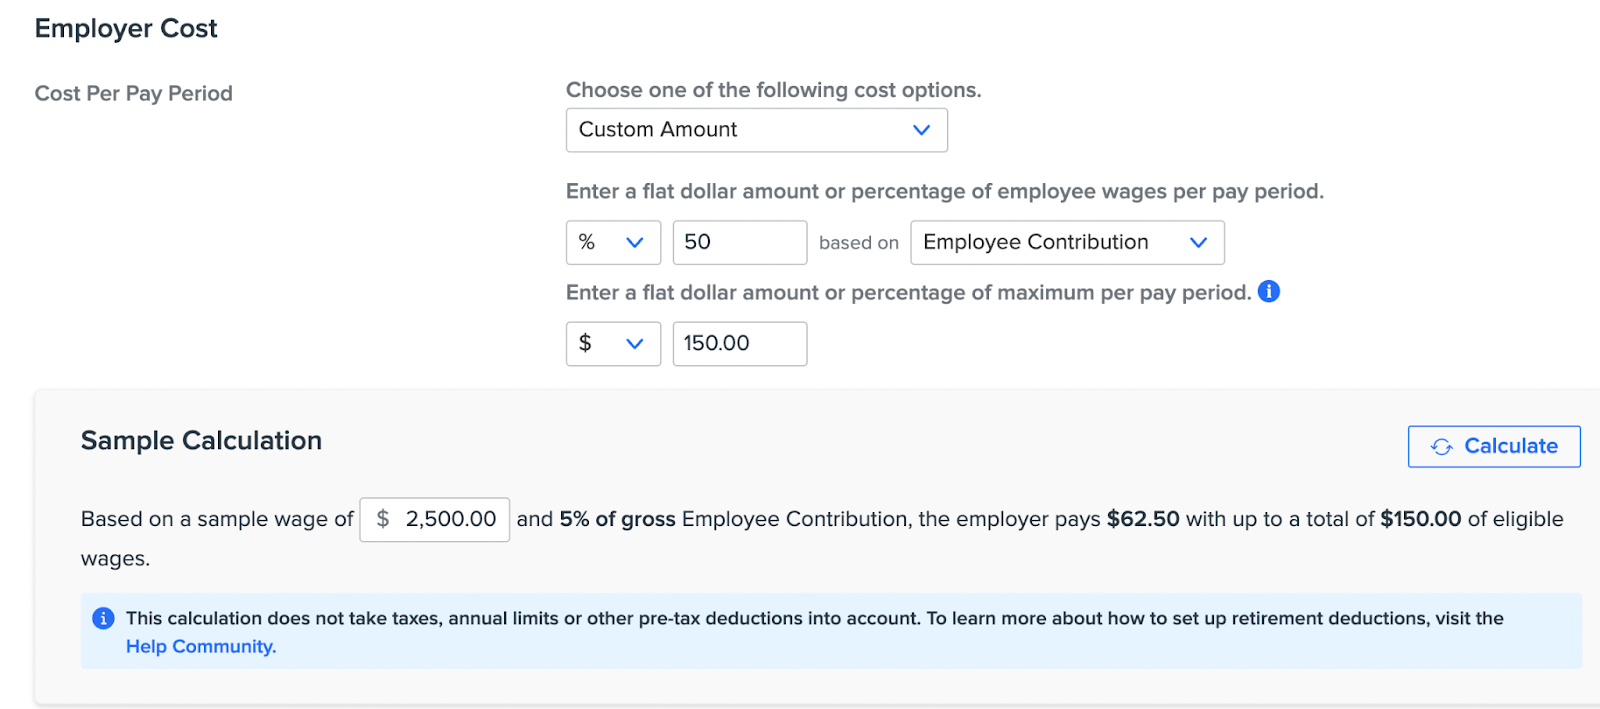The image size is (1600, 709).
Task: Click the Sample Calculation heading
Action: pyautogui.click(x=201, y=440)
